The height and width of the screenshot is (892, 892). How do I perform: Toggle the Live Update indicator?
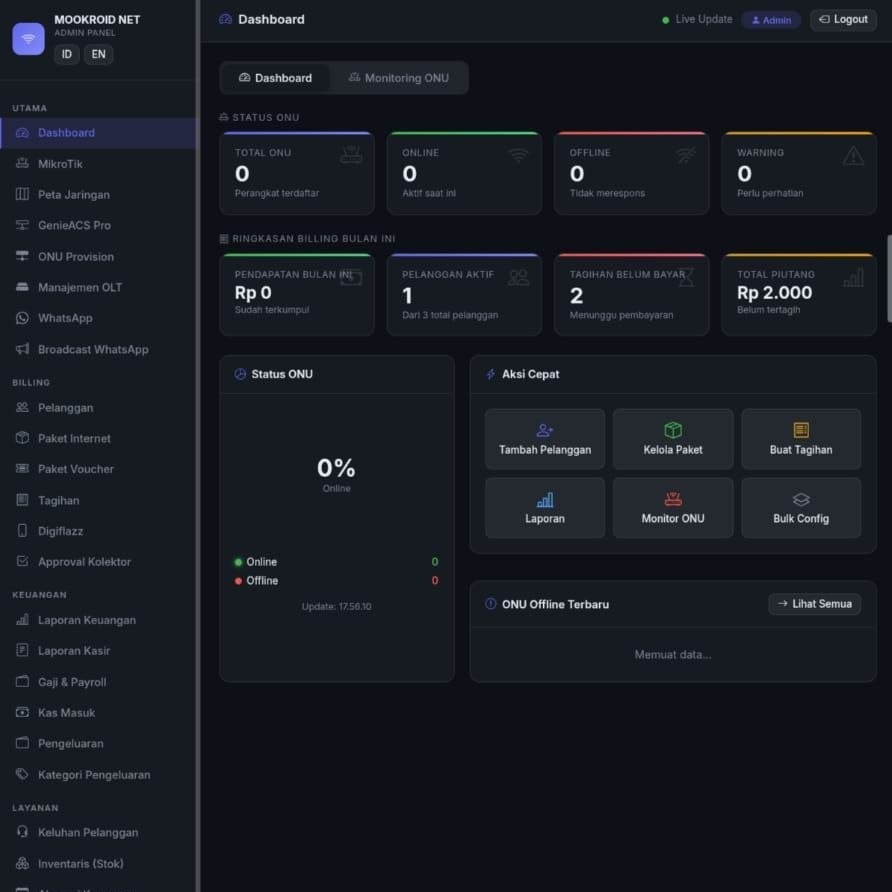pyautogui.click(x=697, y=20)
